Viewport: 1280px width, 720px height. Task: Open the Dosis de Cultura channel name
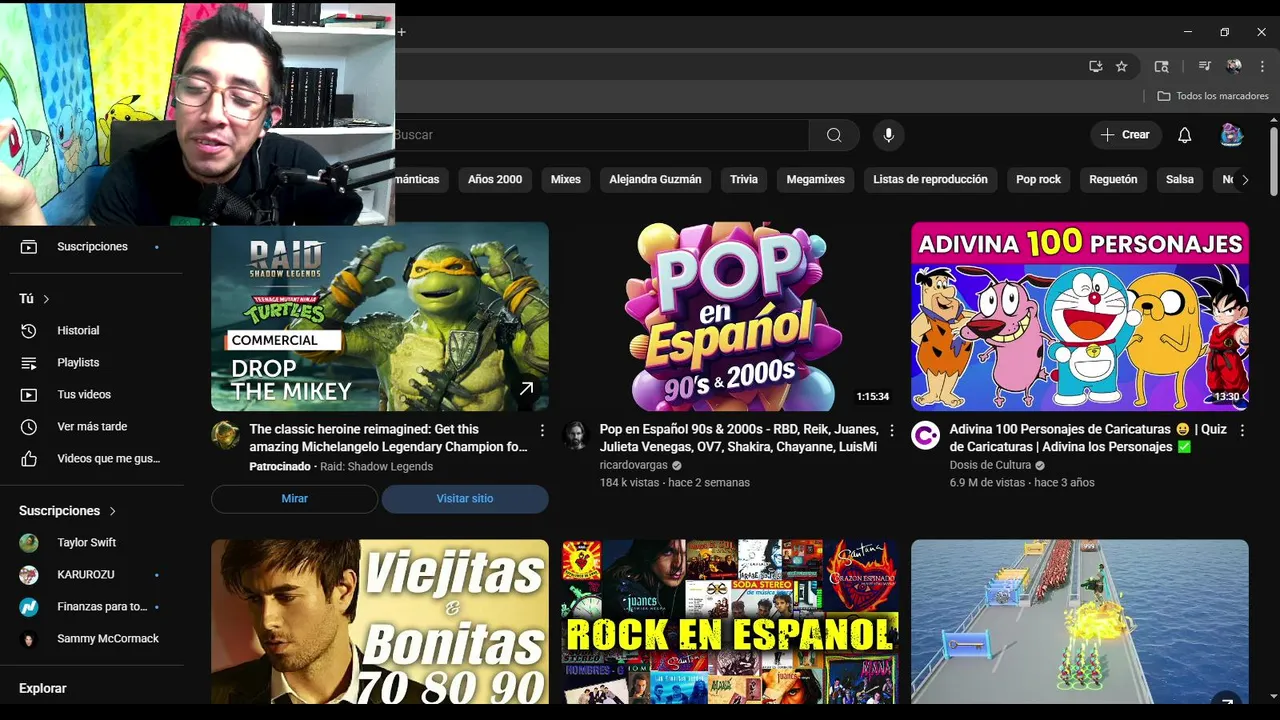pos(990,466)
